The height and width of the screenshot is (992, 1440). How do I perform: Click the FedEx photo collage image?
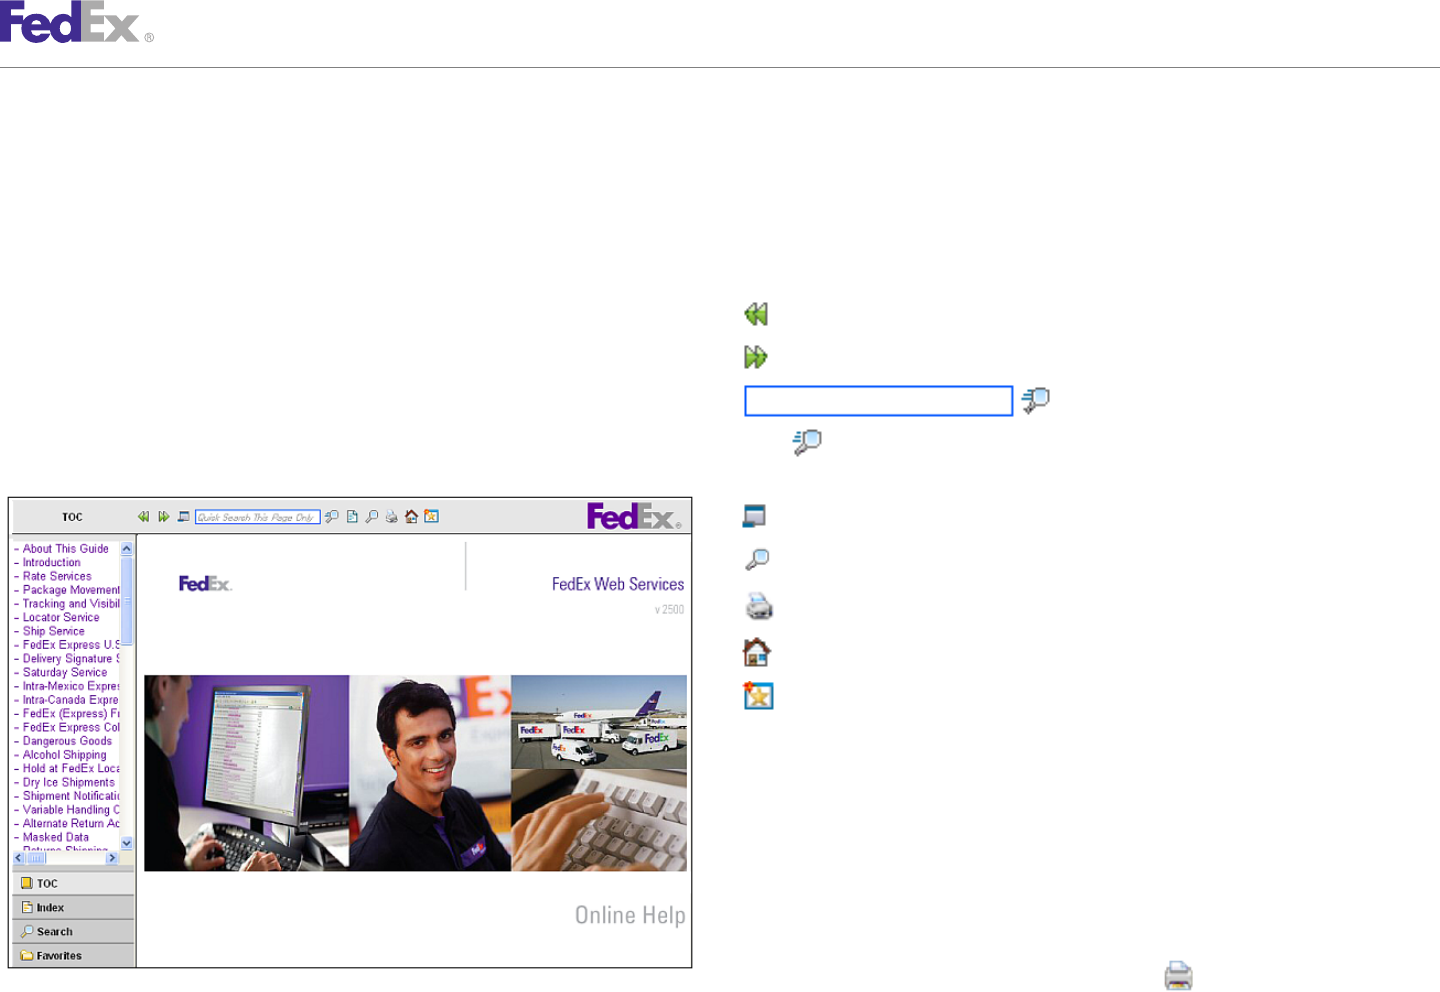click(x=415, y=773)
